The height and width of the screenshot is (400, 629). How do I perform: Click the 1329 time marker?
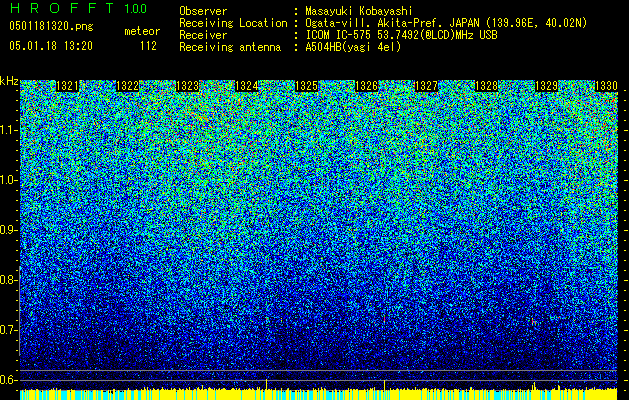[x=547, y=86]
